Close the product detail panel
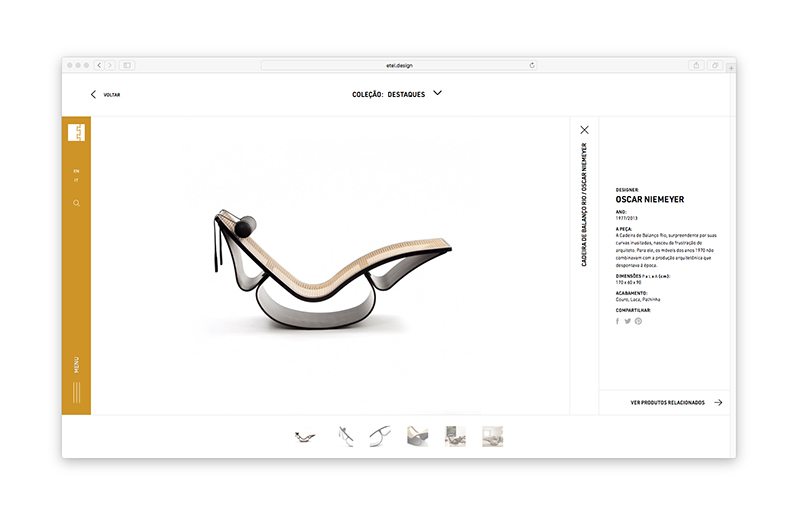 tap(584, 130)
